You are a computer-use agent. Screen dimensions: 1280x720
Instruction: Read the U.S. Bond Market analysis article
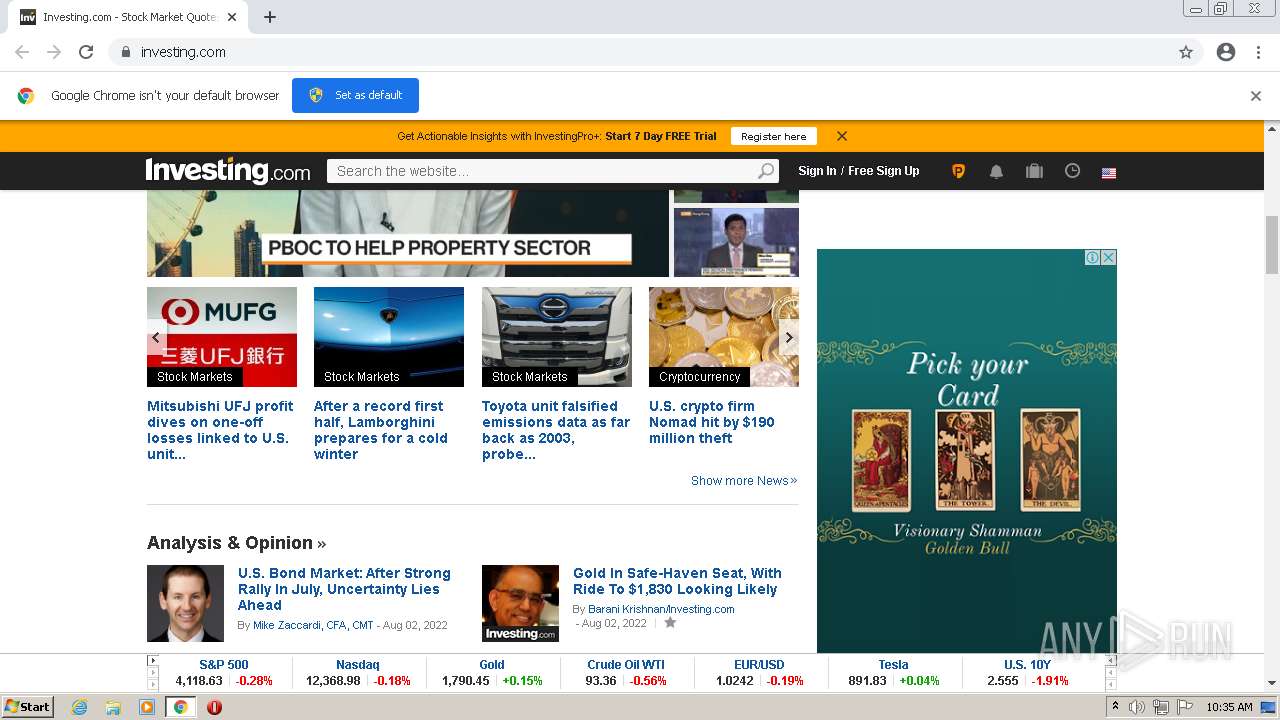(x=344, y=589)
